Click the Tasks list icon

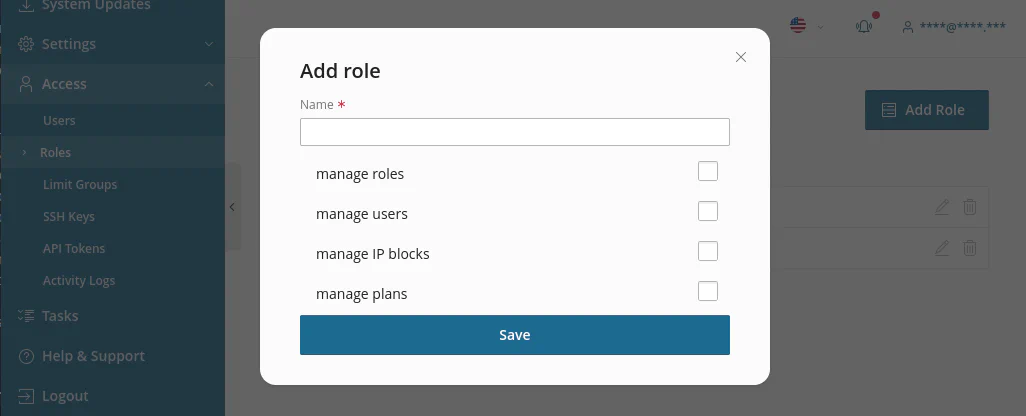coord(26,316)
